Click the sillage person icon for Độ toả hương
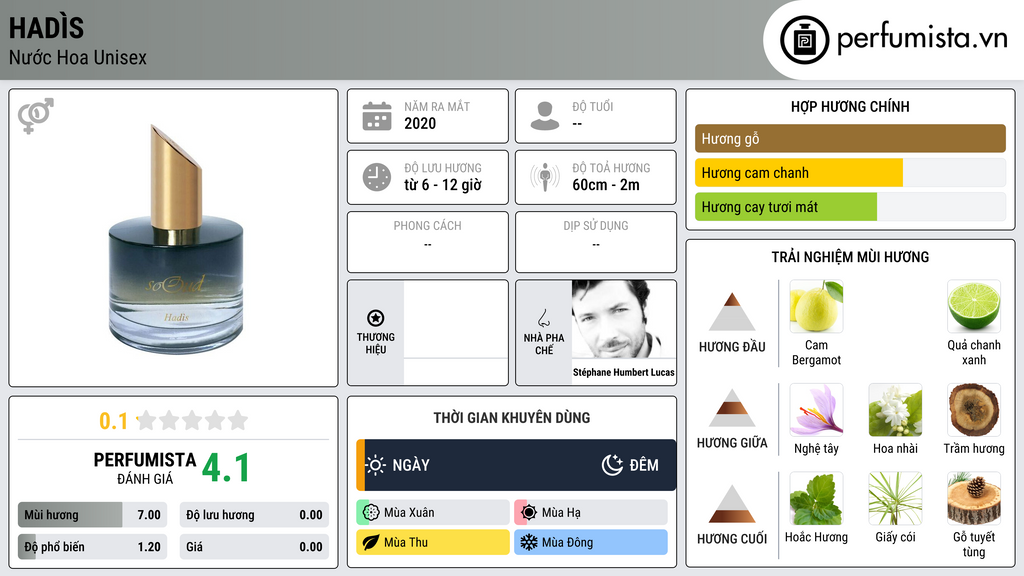1024x576 pixels. tap(545, 177)
